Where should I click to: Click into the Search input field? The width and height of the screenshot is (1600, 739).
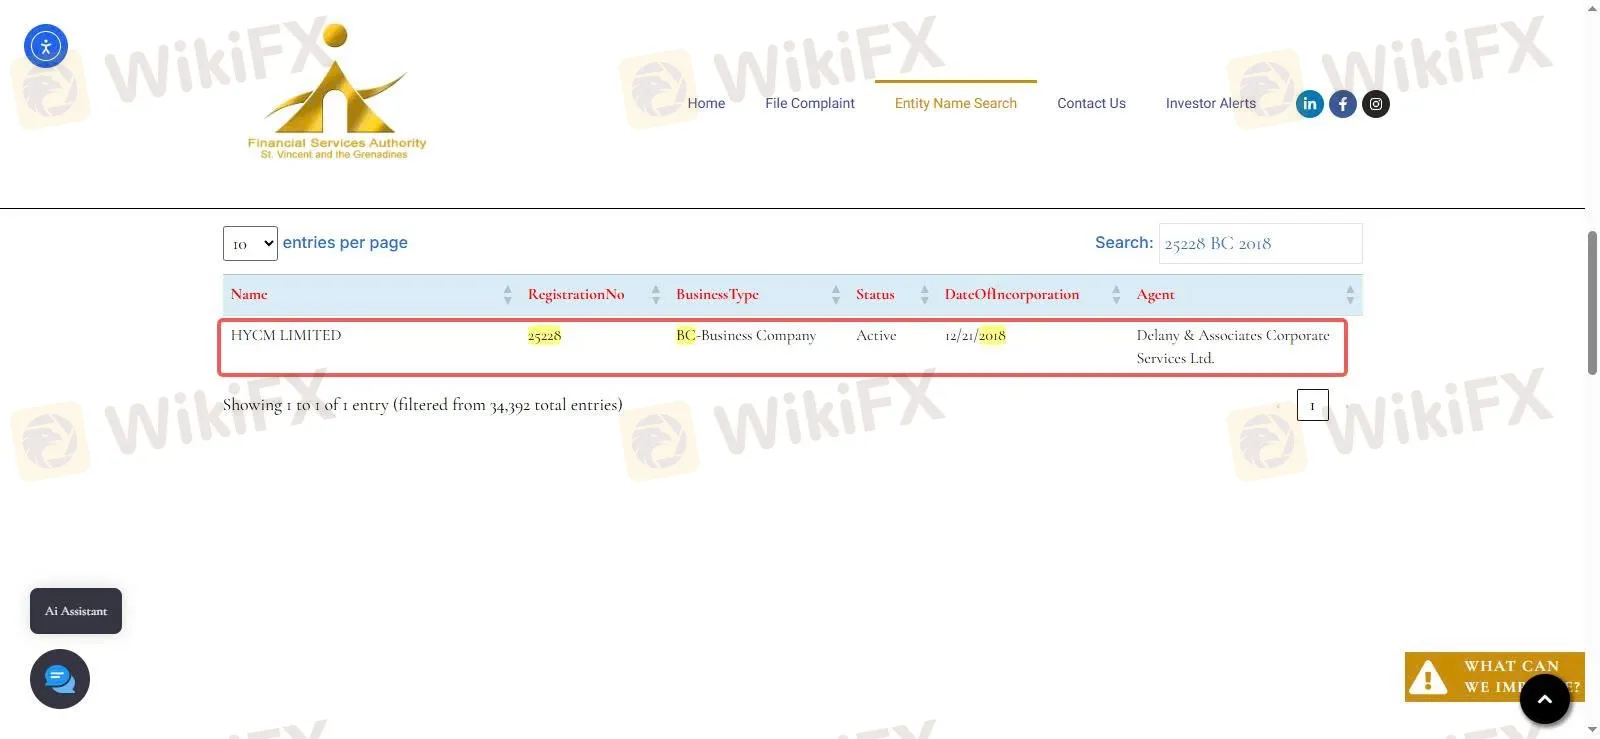1260,244
